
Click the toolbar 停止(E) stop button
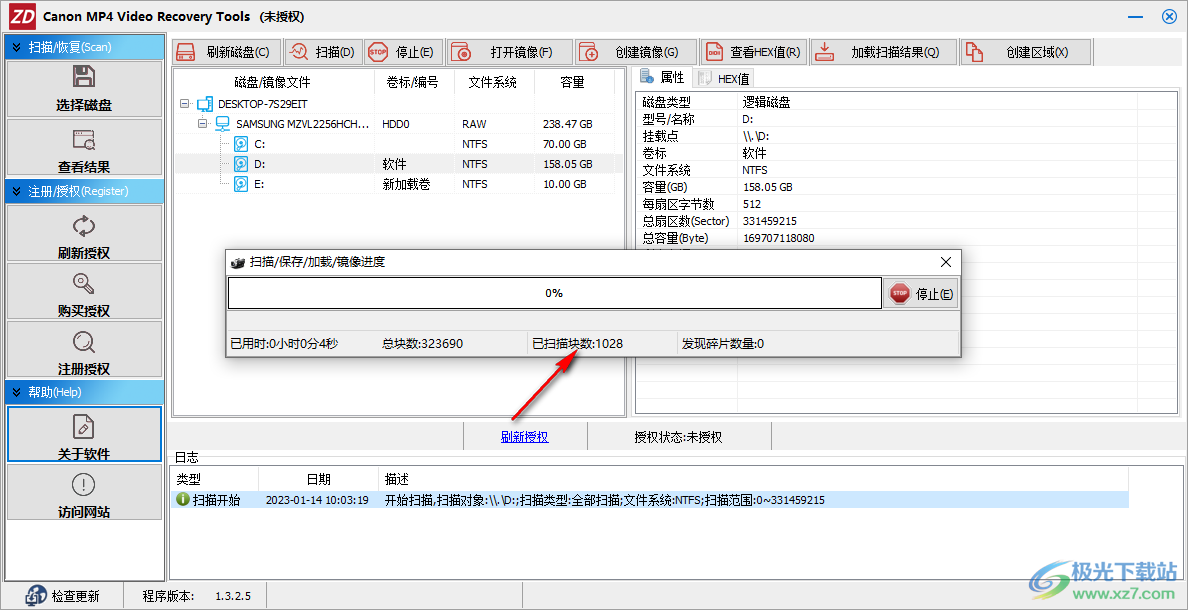point(403,52)
